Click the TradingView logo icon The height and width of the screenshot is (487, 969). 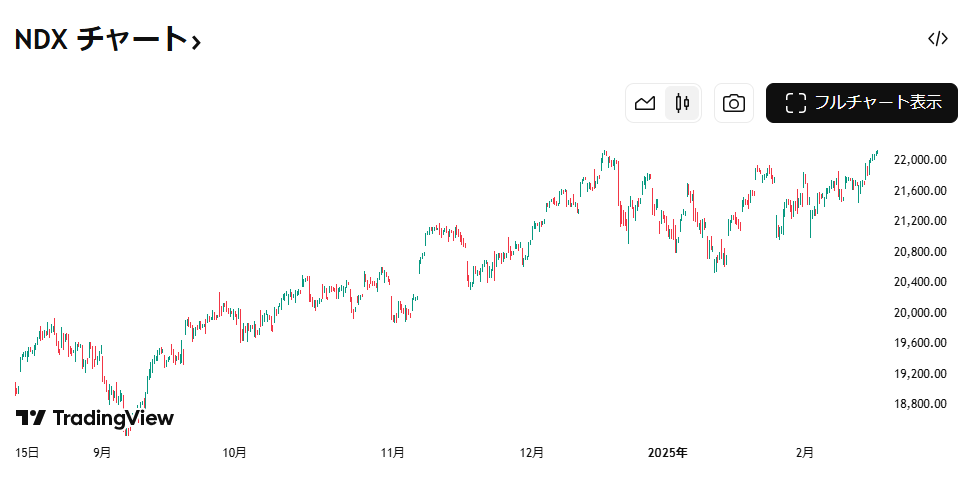30,418
